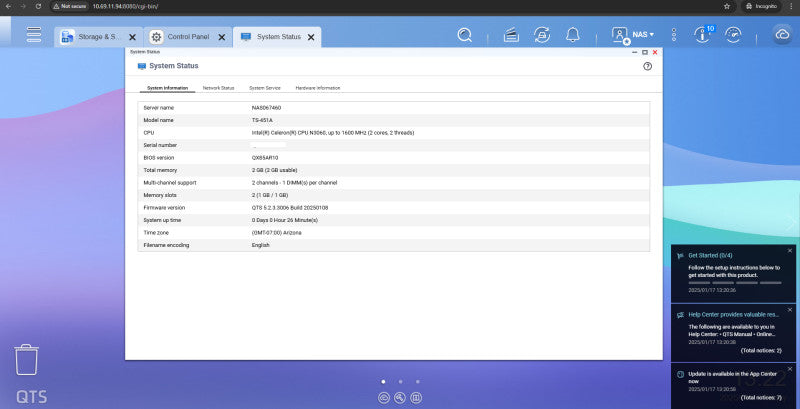Close the Storage & Snapshots taskbar tab
Image resolution: width=800 pixels, height=409 pixels.
(132, 37)
